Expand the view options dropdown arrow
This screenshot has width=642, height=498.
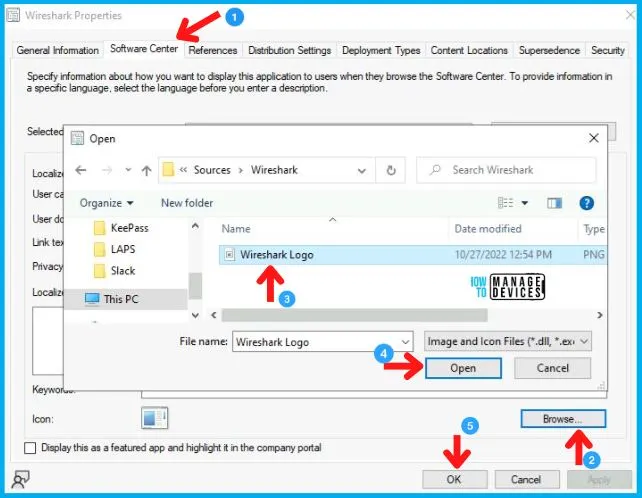[524, 203]
